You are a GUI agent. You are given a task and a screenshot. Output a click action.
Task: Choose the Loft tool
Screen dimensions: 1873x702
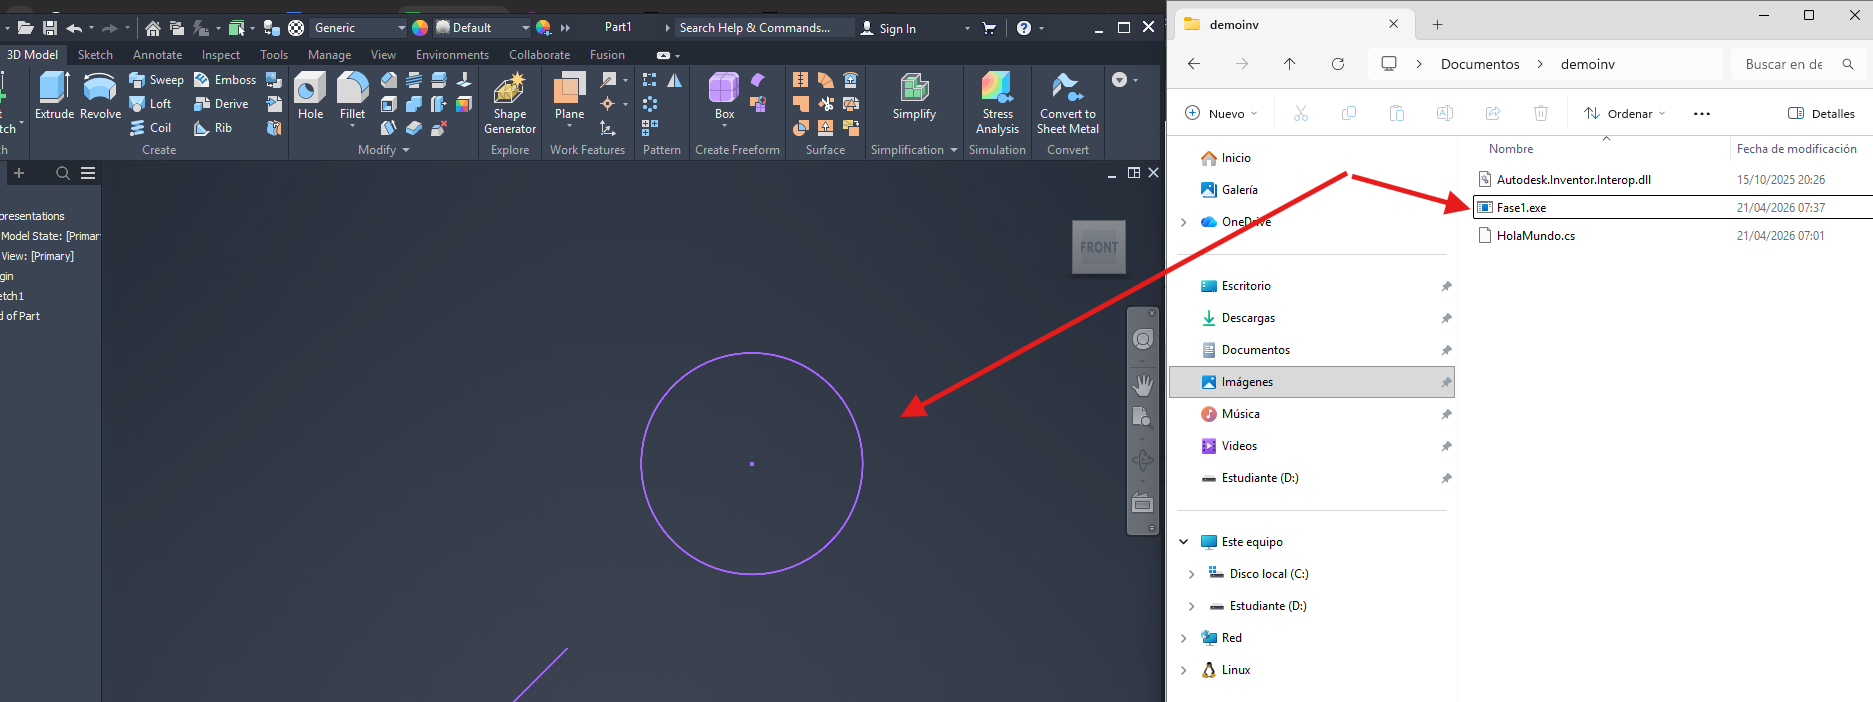tap(151, 104)
